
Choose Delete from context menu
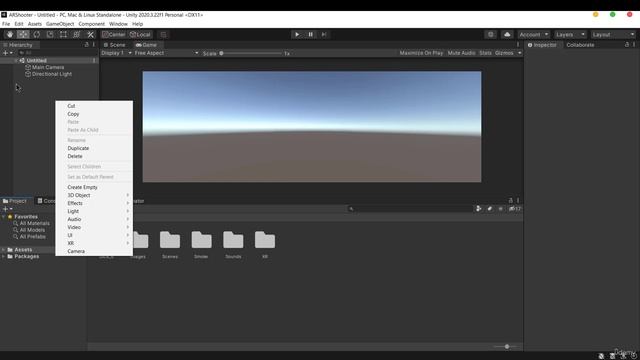94,156
